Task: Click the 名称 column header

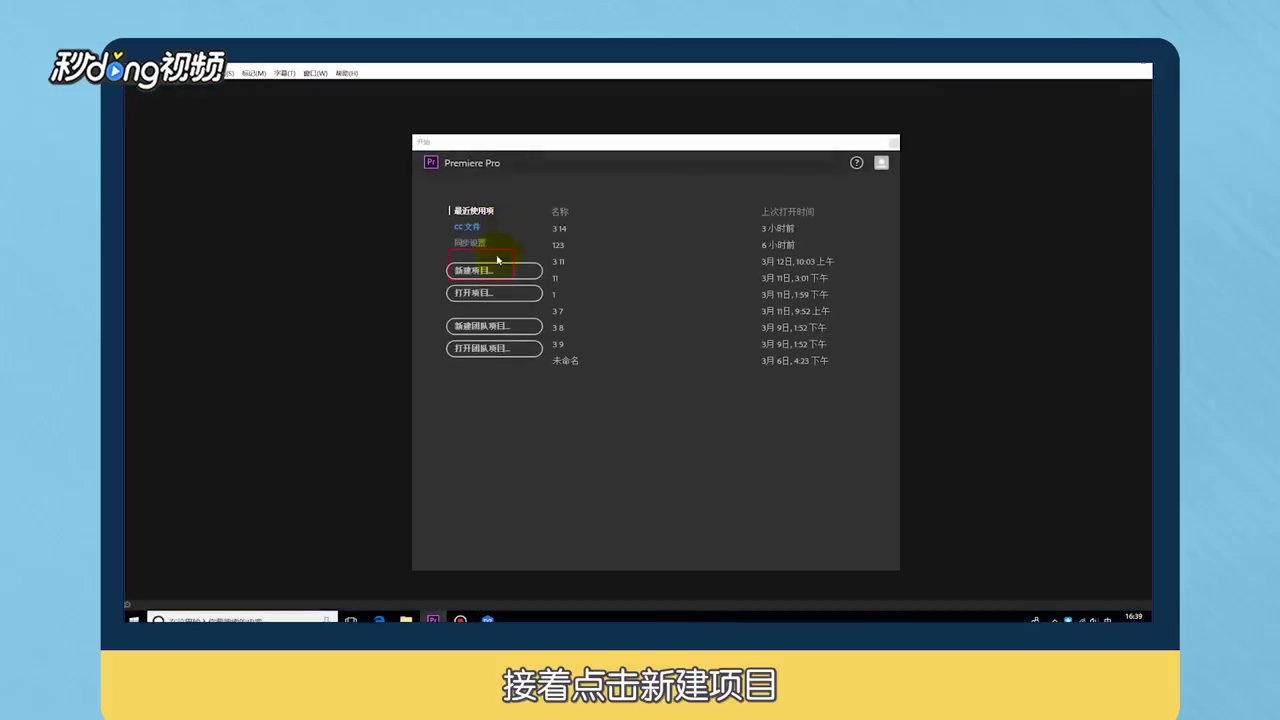Action: [x=560, y=212]
